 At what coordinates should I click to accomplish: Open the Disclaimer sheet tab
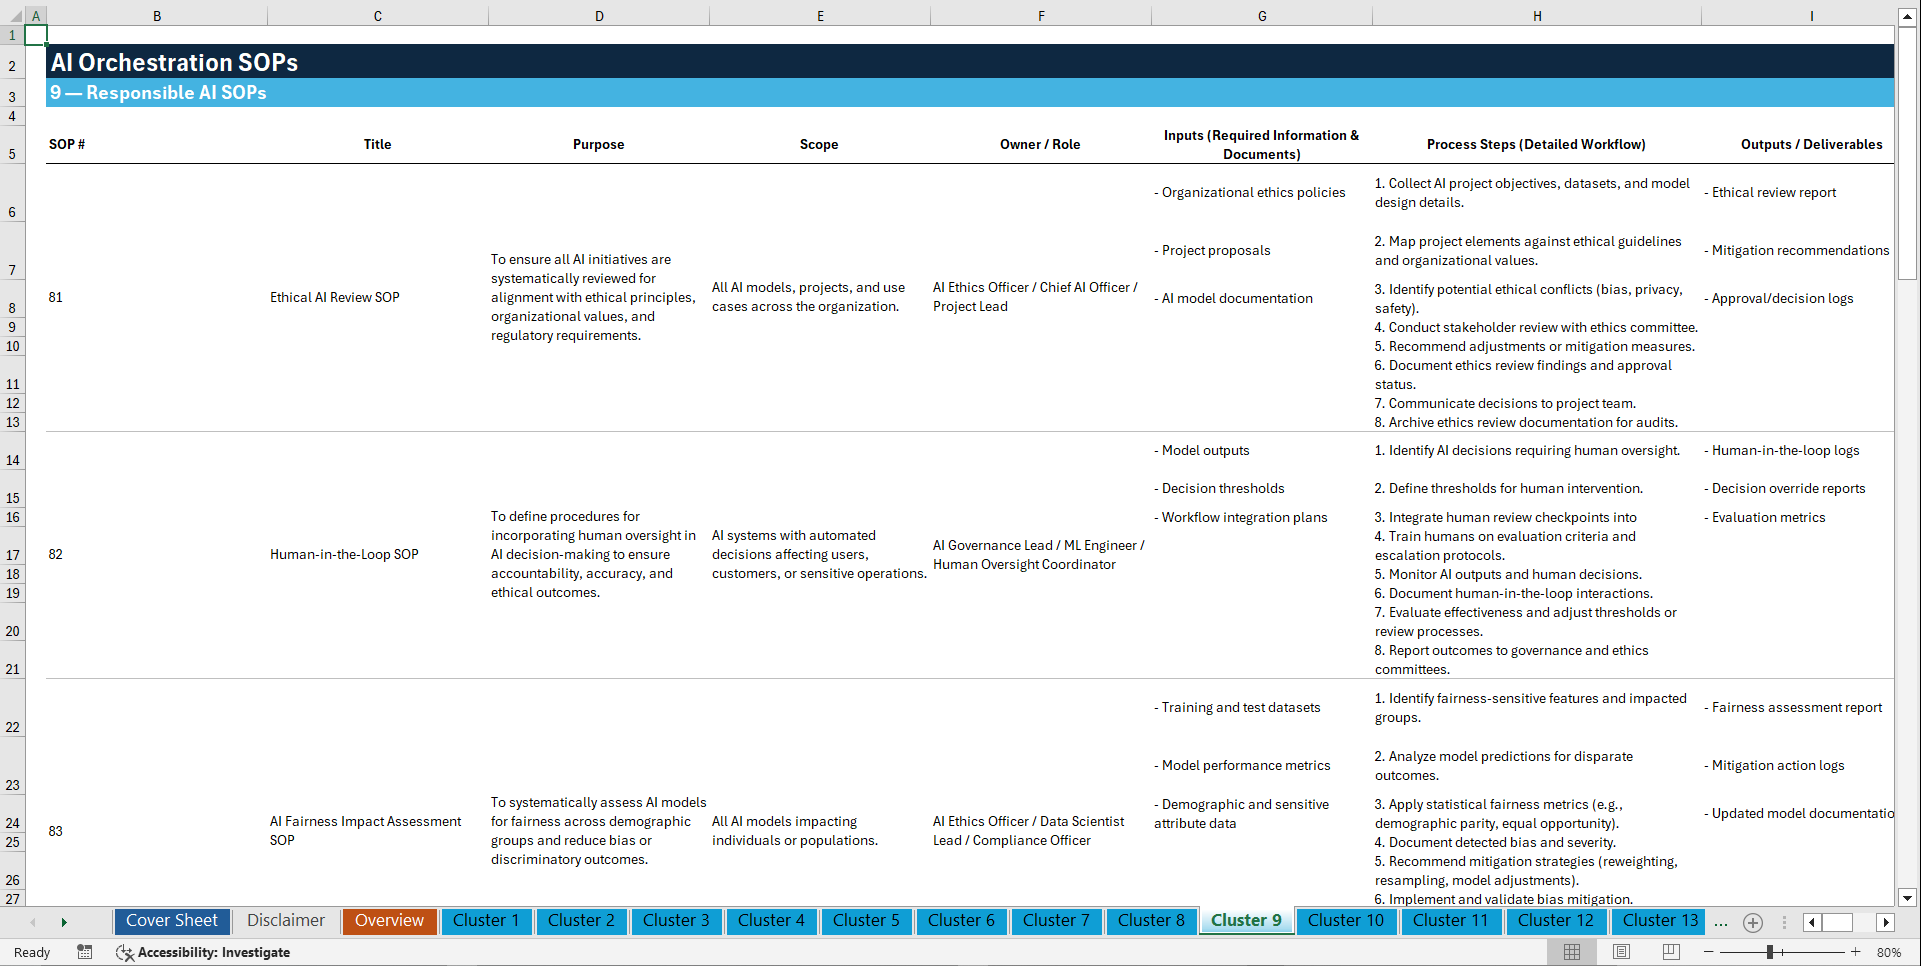tap(285, 920)
